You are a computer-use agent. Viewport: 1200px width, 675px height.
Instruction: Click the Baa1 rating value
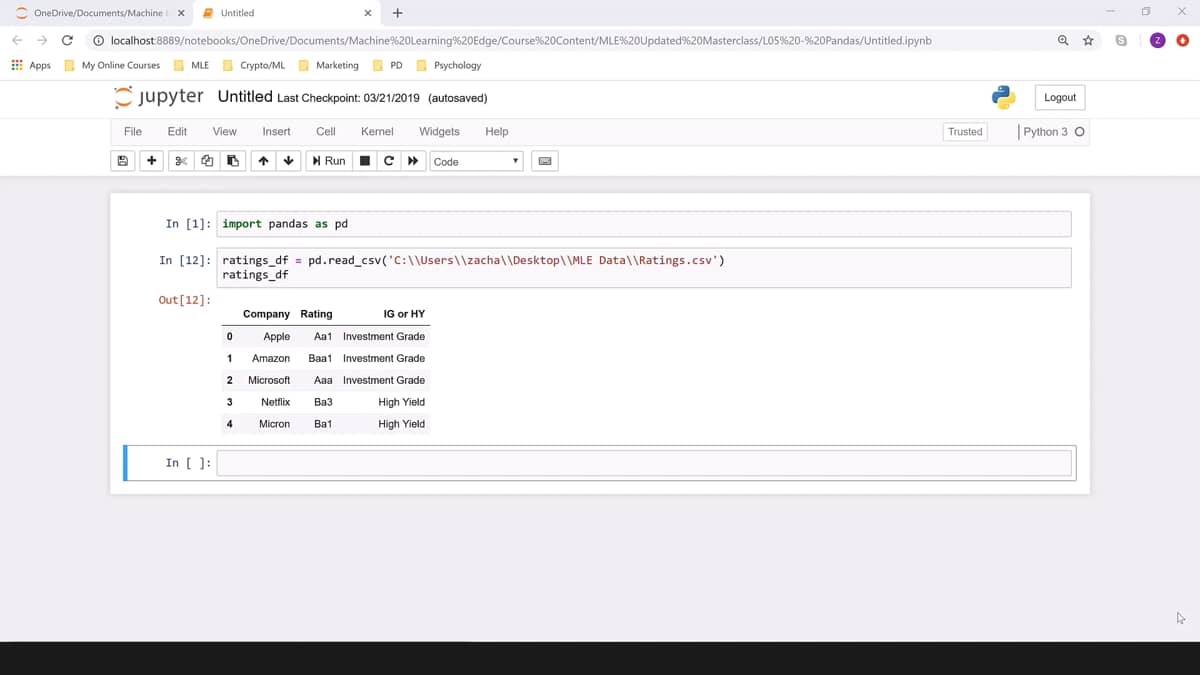pyautogui.click(x=320, y=358)
